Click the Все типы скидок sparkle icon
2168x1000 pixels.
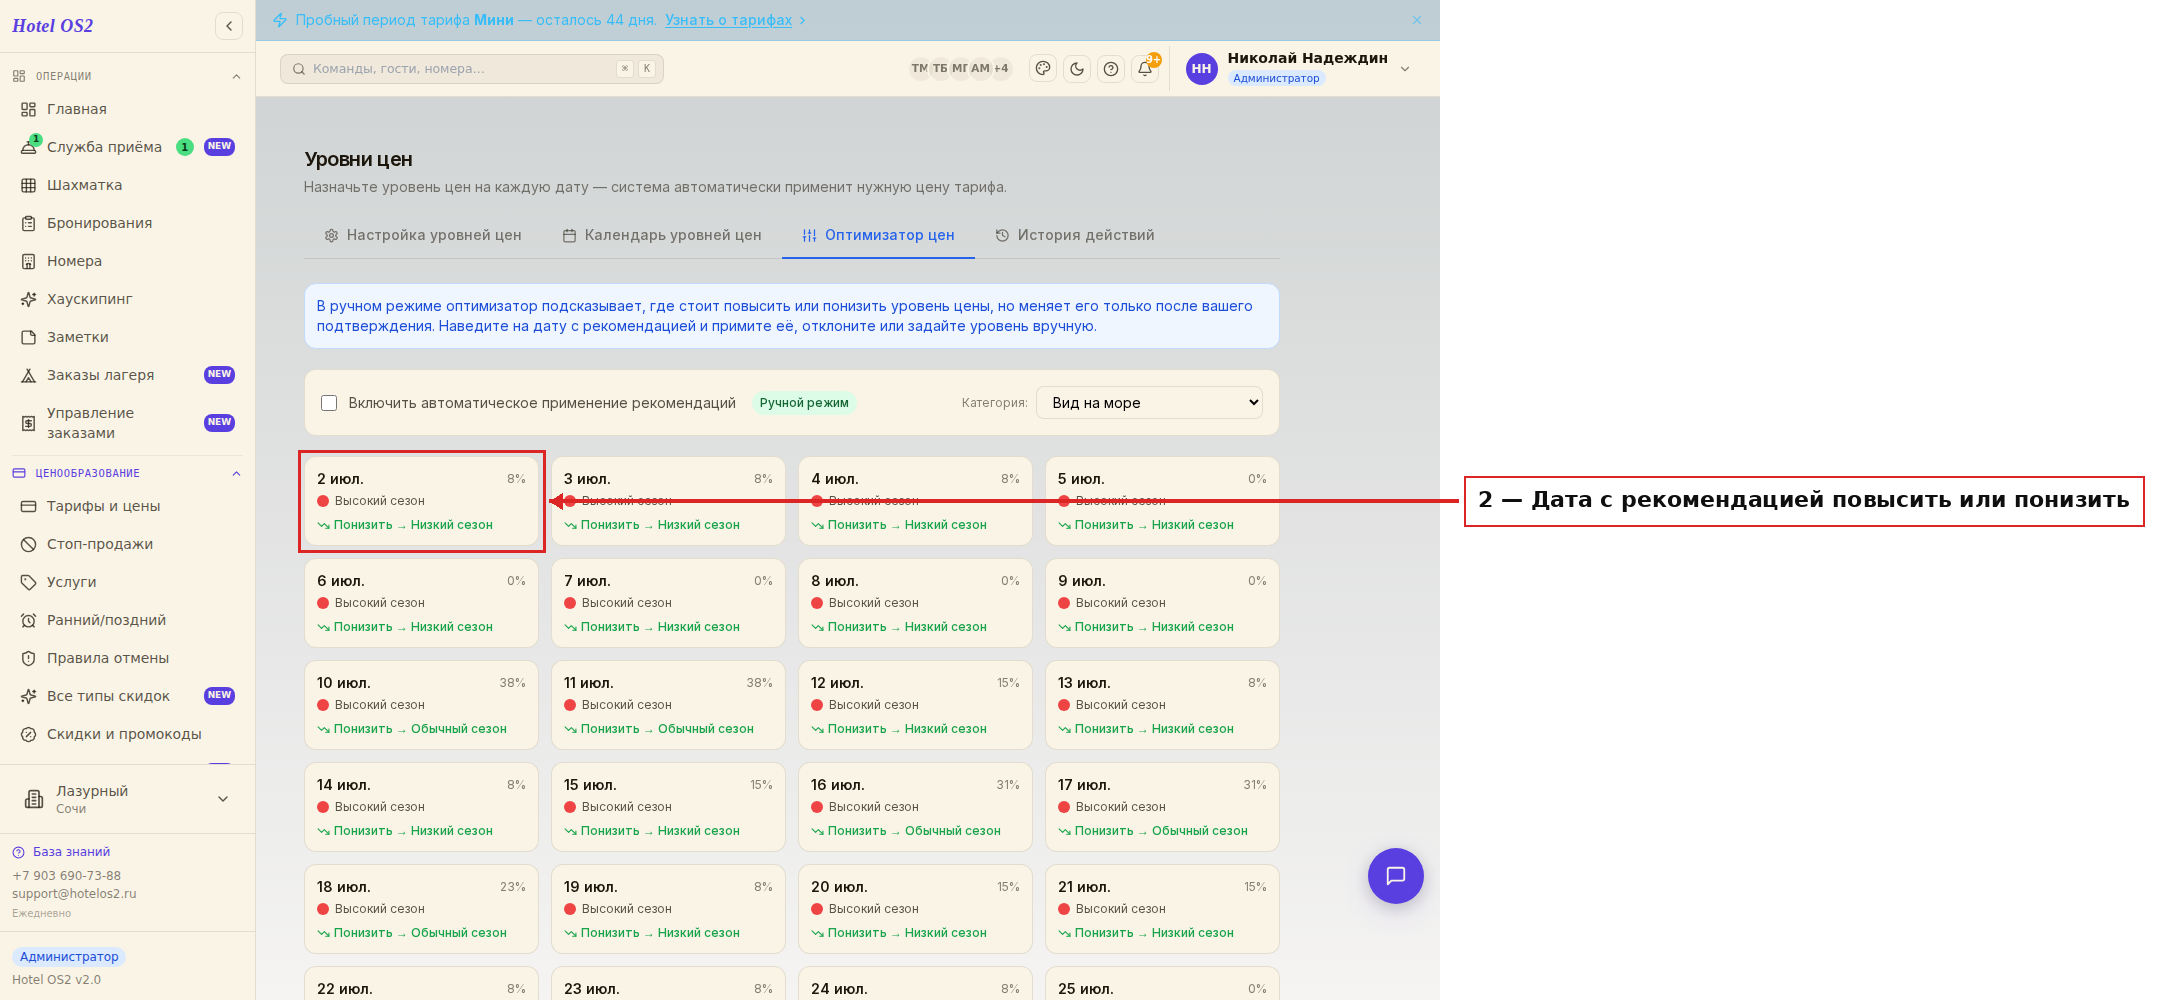(29, 696)
